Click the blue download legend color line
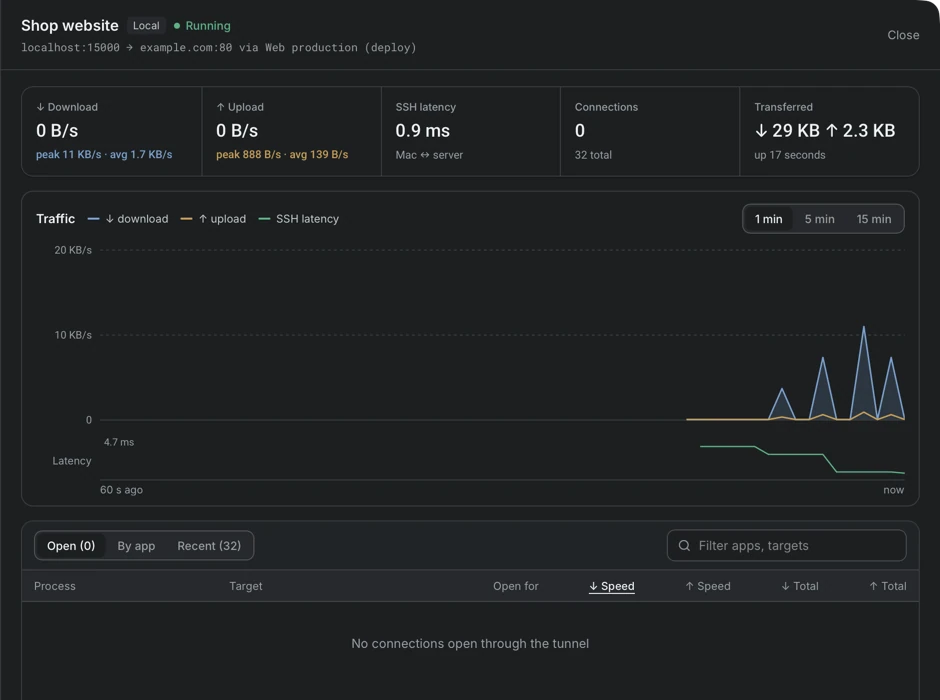 (93, 219)
